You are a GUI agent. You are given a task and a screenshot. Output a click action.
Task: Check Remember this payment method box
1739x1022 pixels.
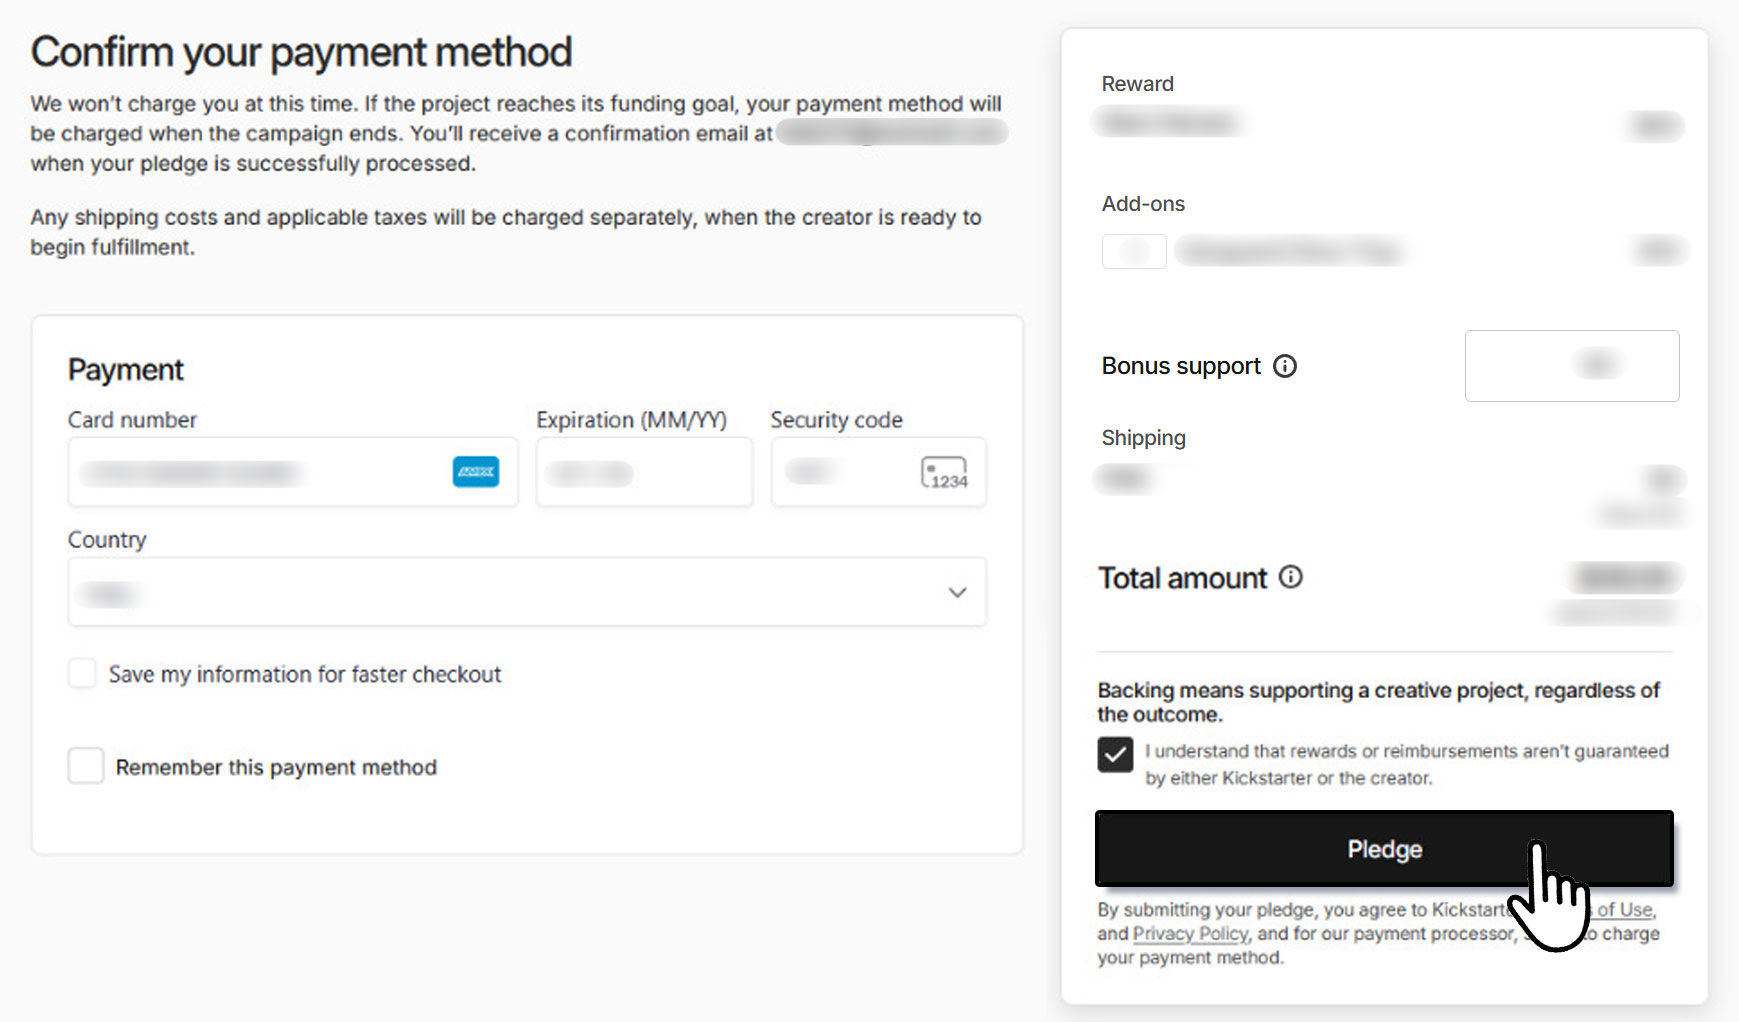pyautogui.click(x=86, y=766)
